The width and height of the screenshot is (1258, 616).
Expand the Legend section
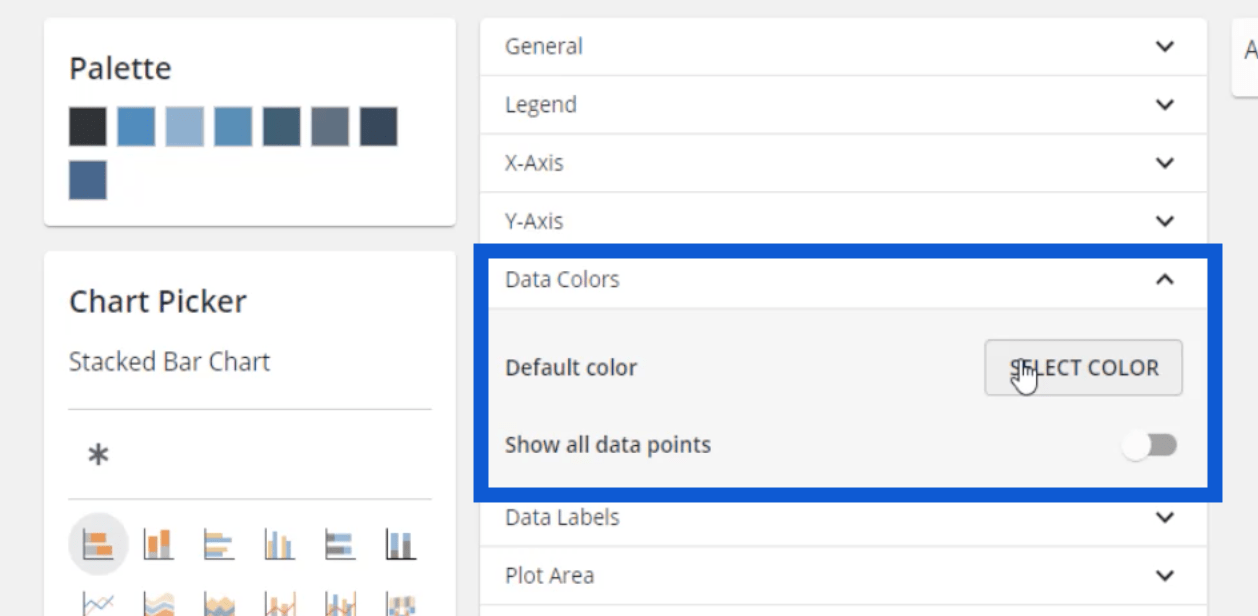point(843,104)
